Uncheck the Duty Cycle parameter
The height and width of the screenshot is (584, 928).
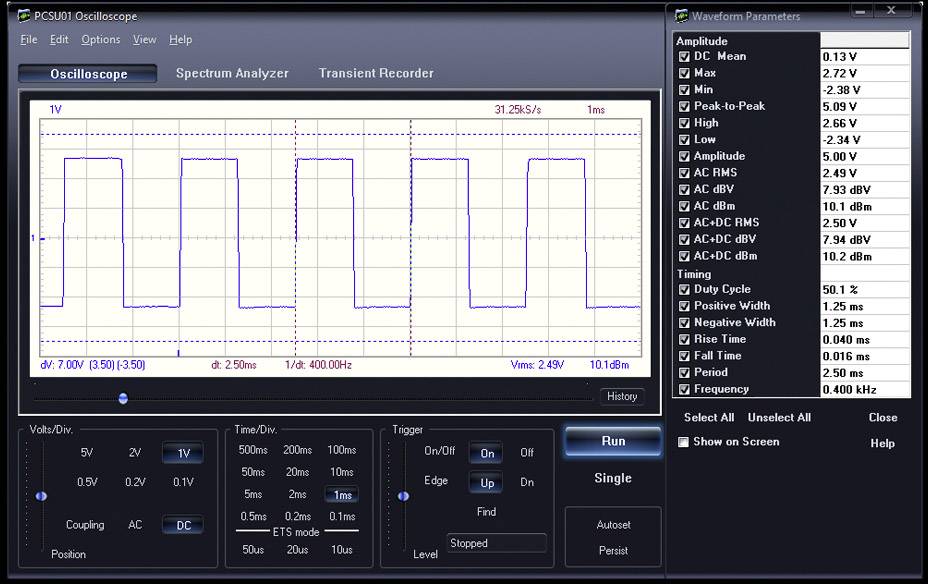(682, 289)
